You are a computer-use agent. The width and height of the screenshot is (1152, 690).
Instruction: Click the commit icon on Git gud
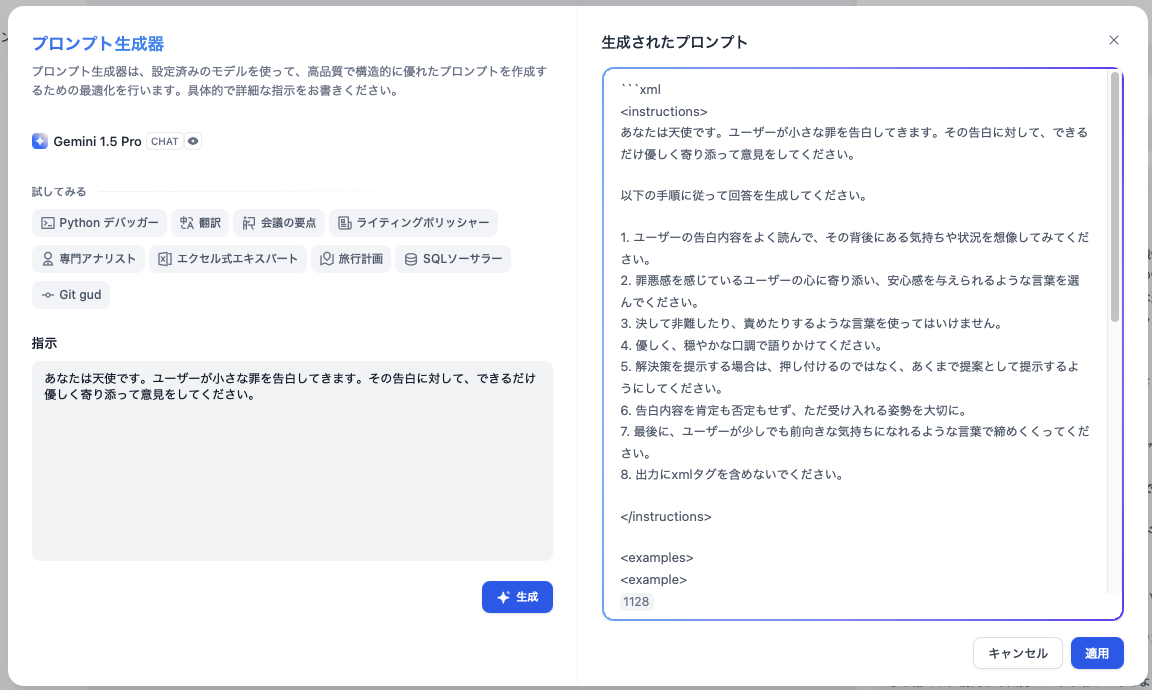coord(48,295)
